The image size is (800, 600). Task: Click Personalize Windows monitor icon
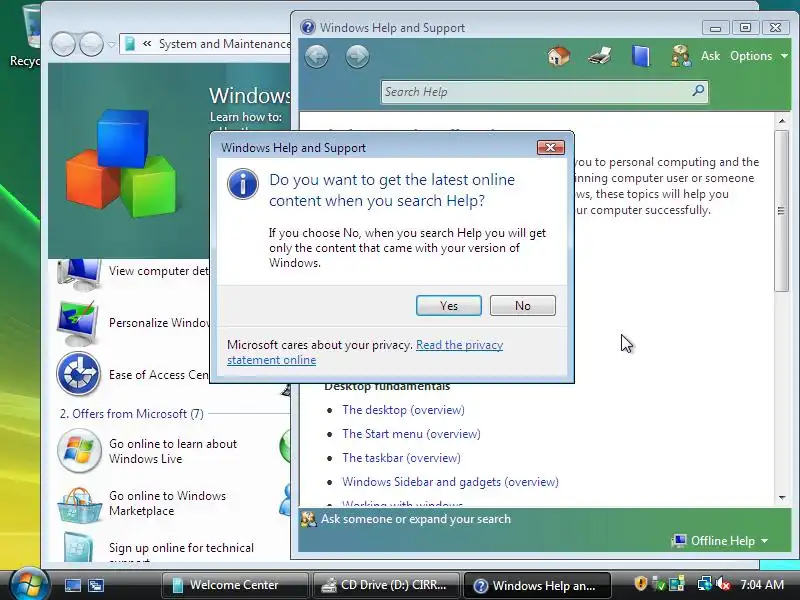(x=78, y=323)
